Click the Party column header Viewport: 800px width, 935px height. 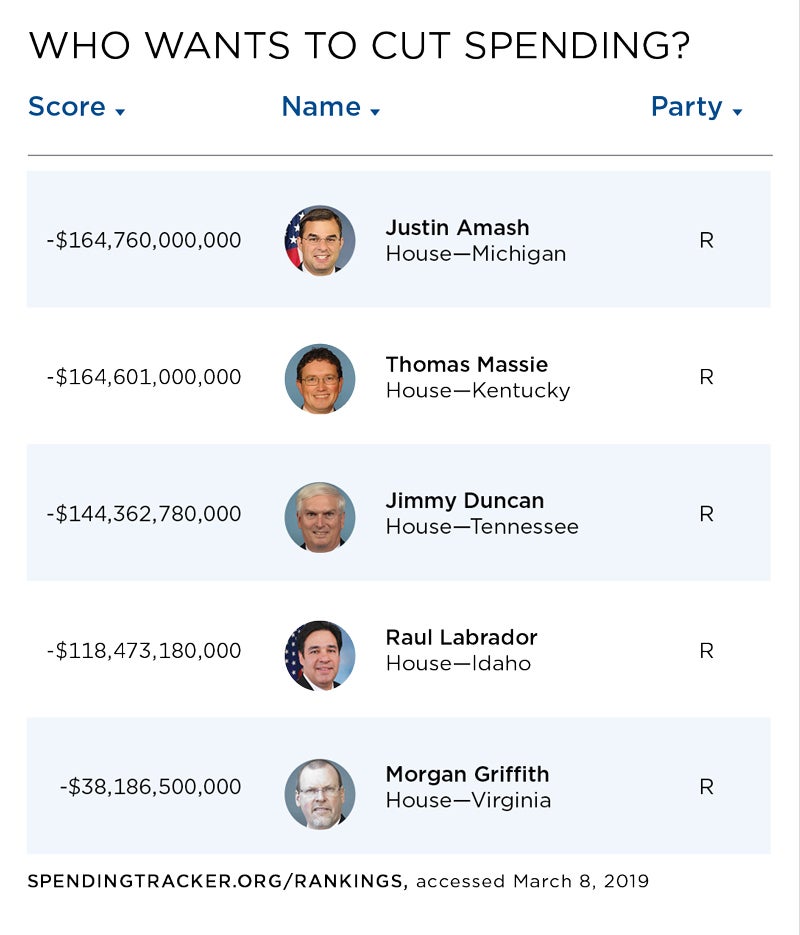point(686,107)
